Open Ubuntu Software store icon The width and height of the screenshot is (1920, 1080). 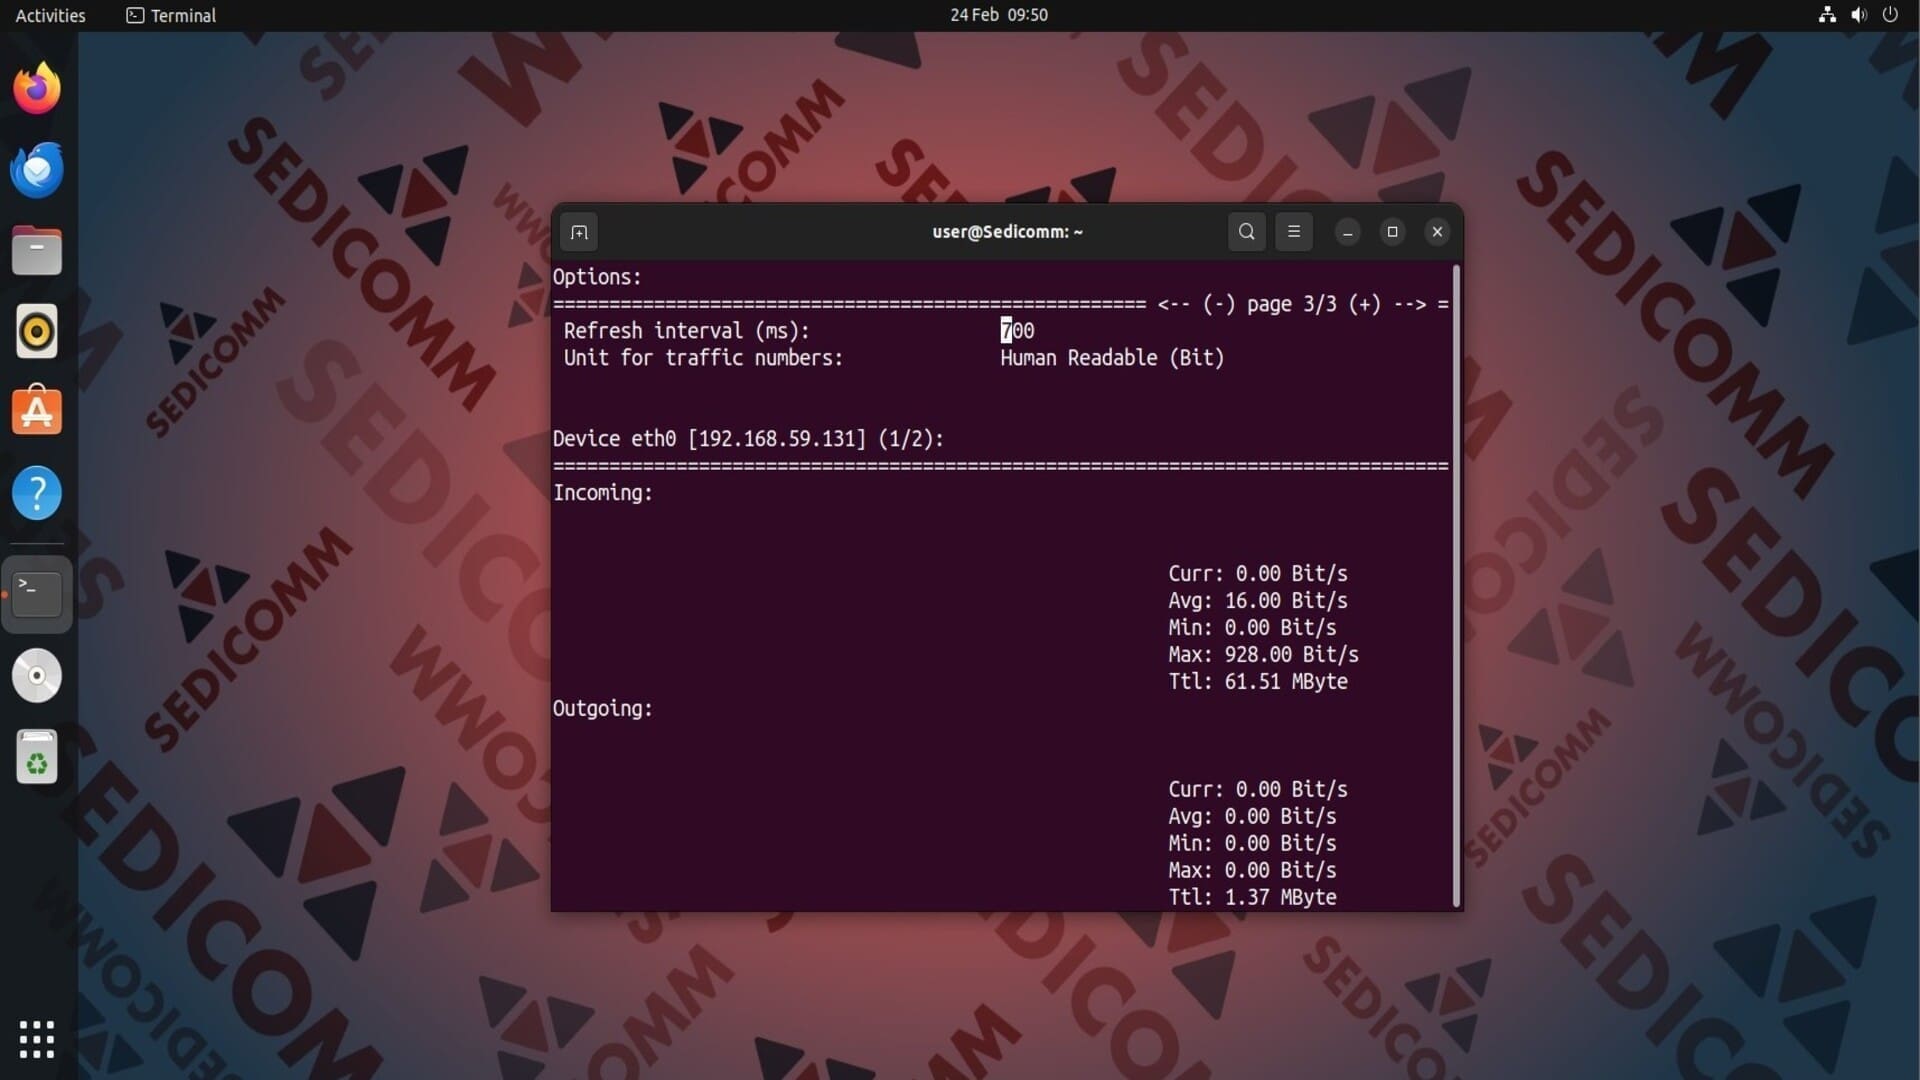pos(37,412)
